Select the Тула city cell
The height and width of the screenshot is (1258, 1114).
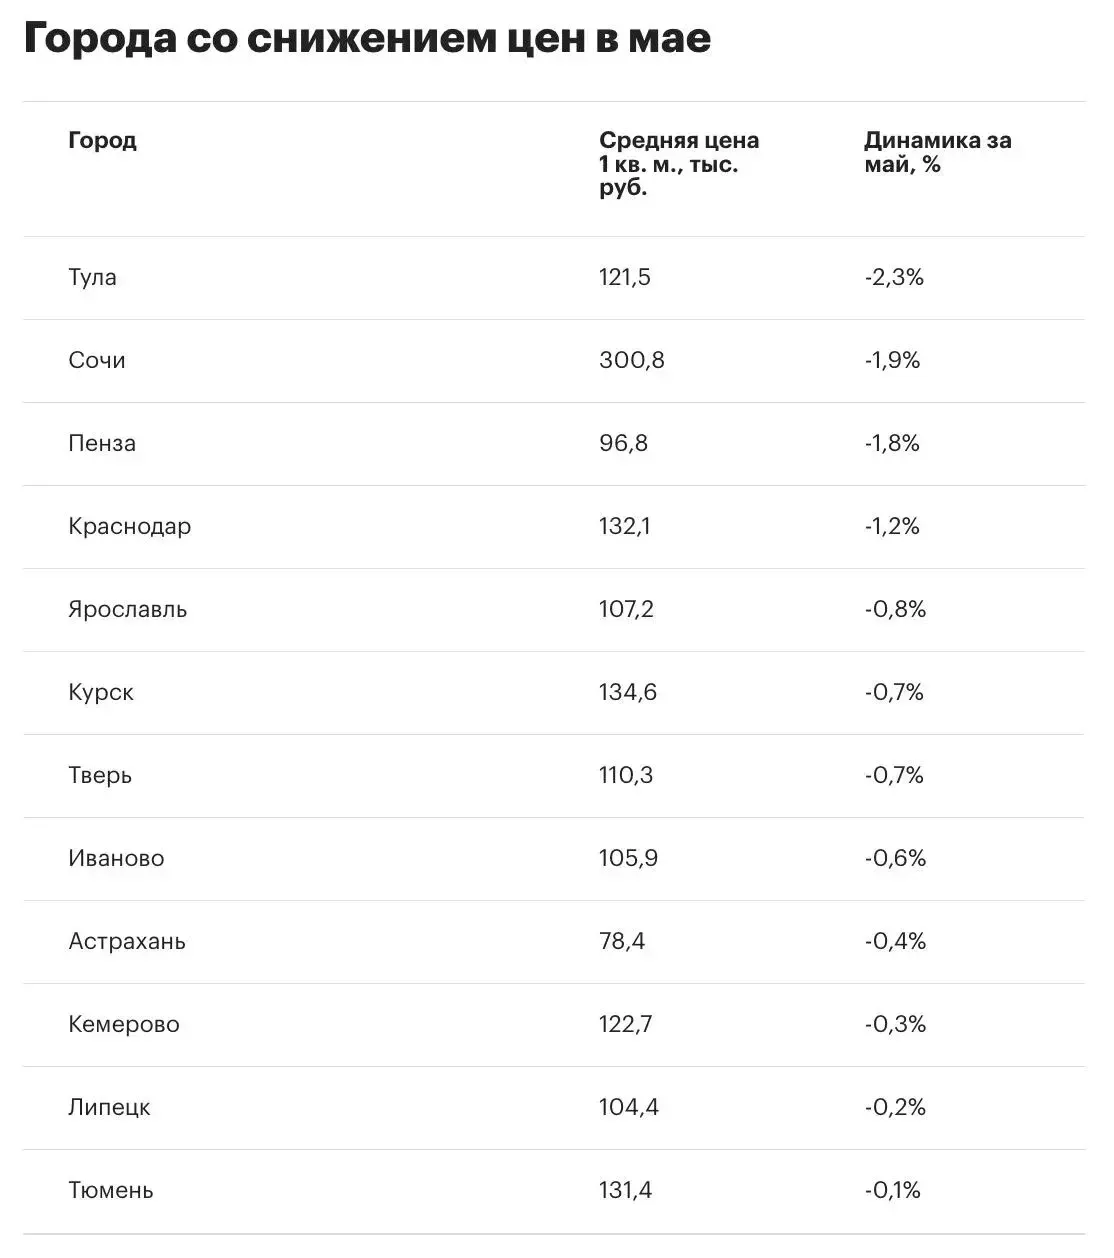coord(92,277)
